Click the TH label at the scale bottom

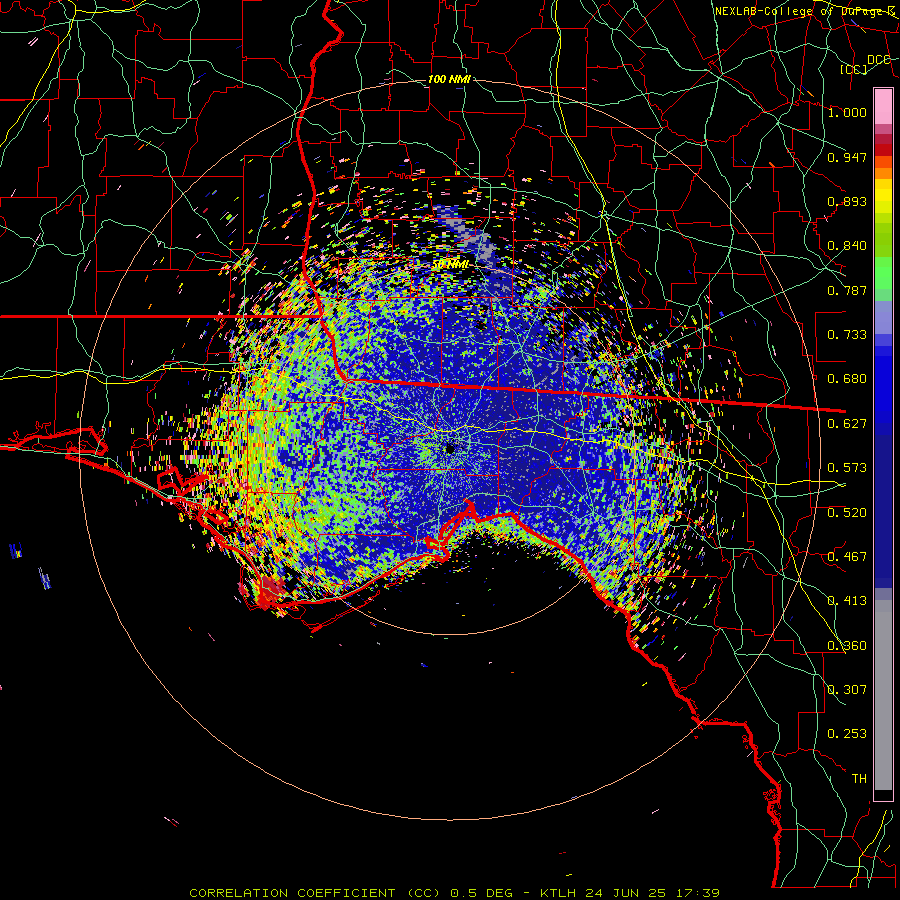[859, 779]
